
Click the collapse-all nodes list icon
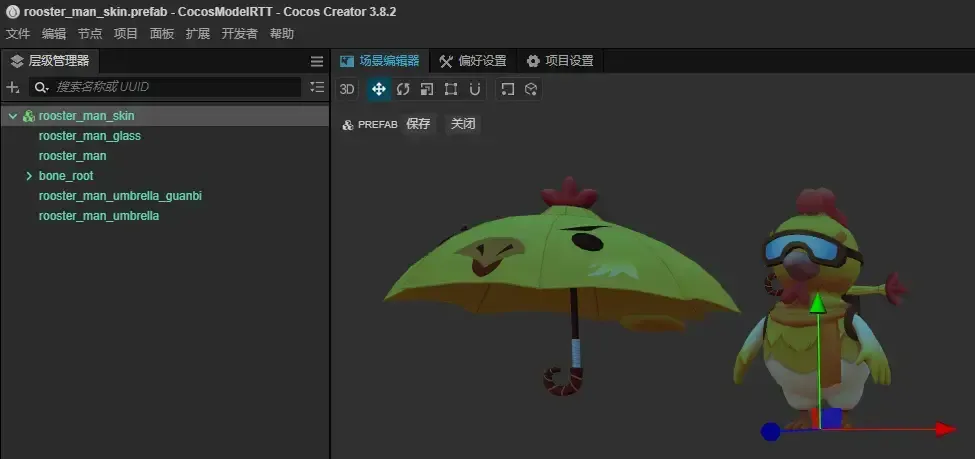point(317,87)
